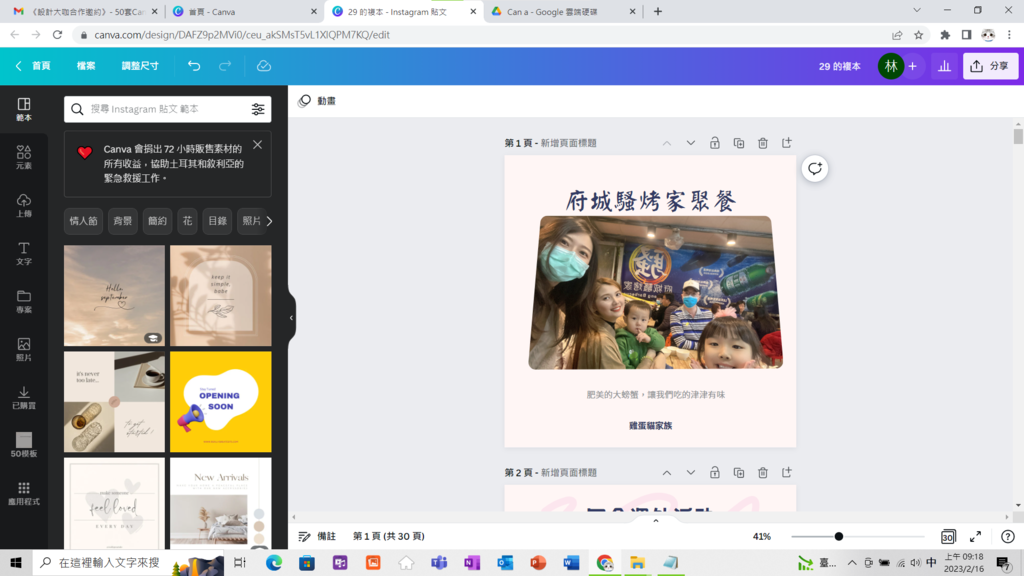Open the 上傳 uploads sidebar panel
The height and width of the screenshot is (576, 1024).
(x=24, y=205)
